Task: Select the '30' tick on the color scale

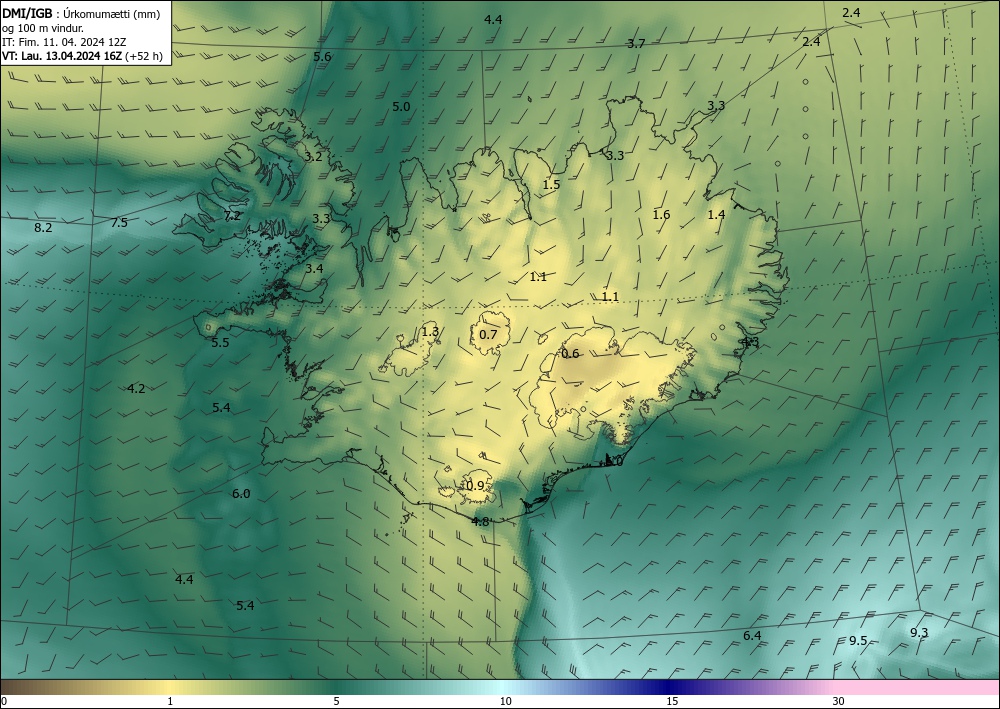Action: tap(839, 702)
